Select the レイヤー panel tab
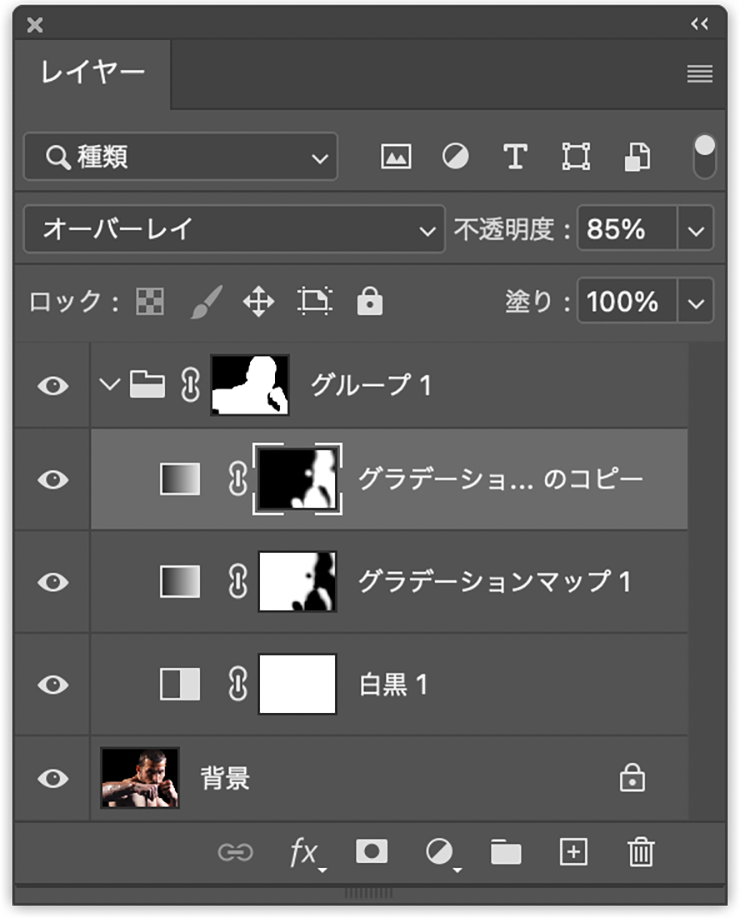Image resolution: width=740 pixels, height=923 pixels. 92,74
